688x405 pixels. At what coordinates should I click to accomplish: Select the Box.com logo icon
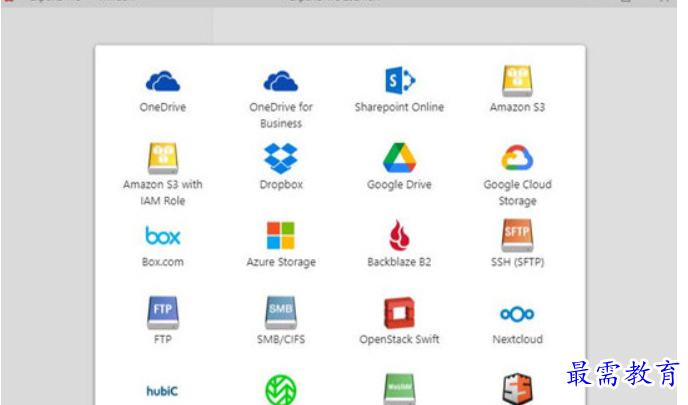click(163, 236)
